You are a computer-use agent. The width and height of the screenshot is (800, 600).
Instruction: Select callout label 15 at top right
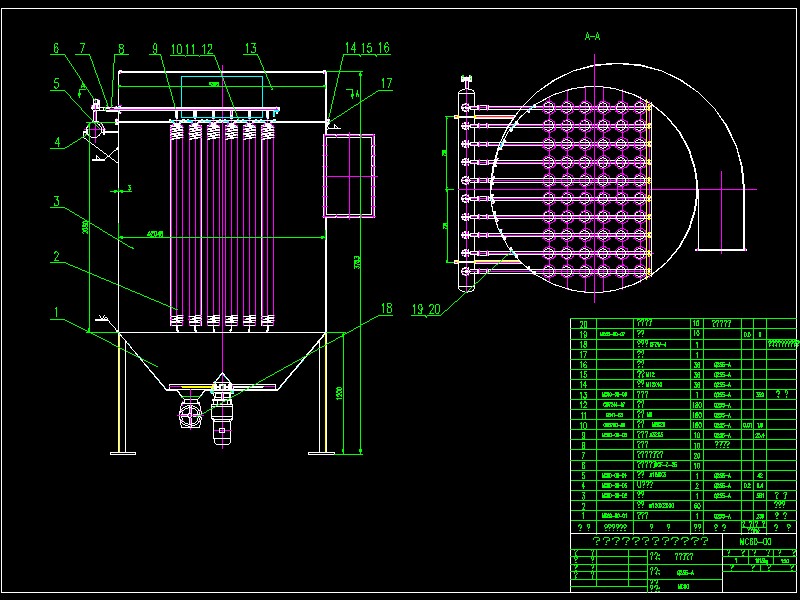click(367, 47)
